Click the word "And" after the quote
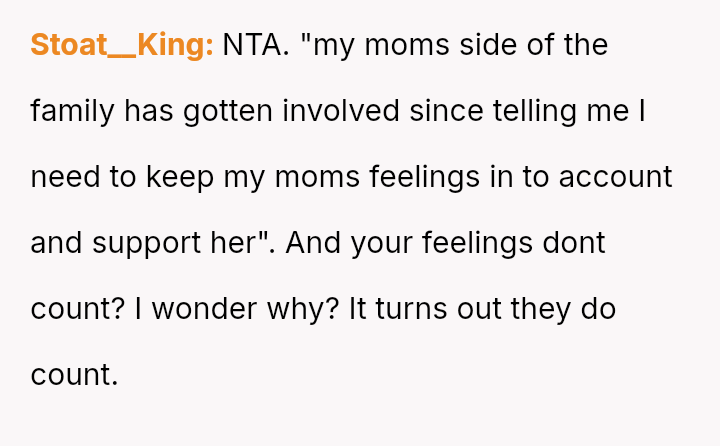Viewport: 720px width, 446px height. (x=313, y=243)
